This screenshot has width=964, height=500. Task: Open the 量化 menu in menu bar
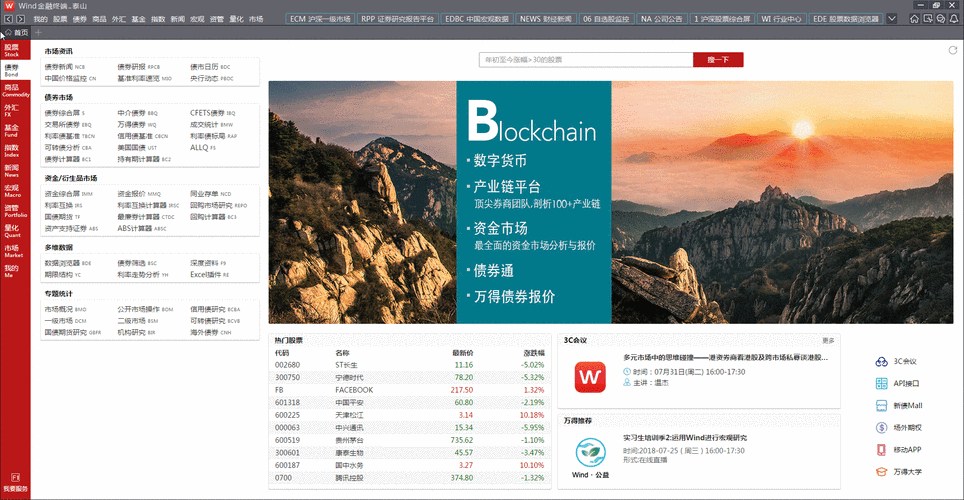click(237, 19)
